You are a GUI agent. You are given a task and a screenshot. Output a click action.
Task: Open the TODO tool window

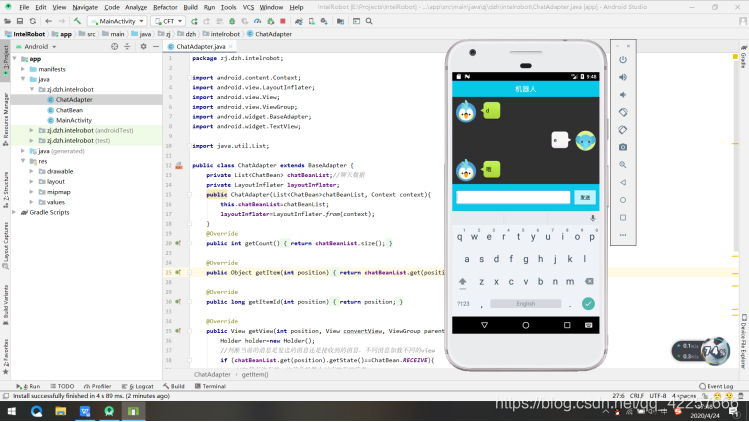coord(63,386)
